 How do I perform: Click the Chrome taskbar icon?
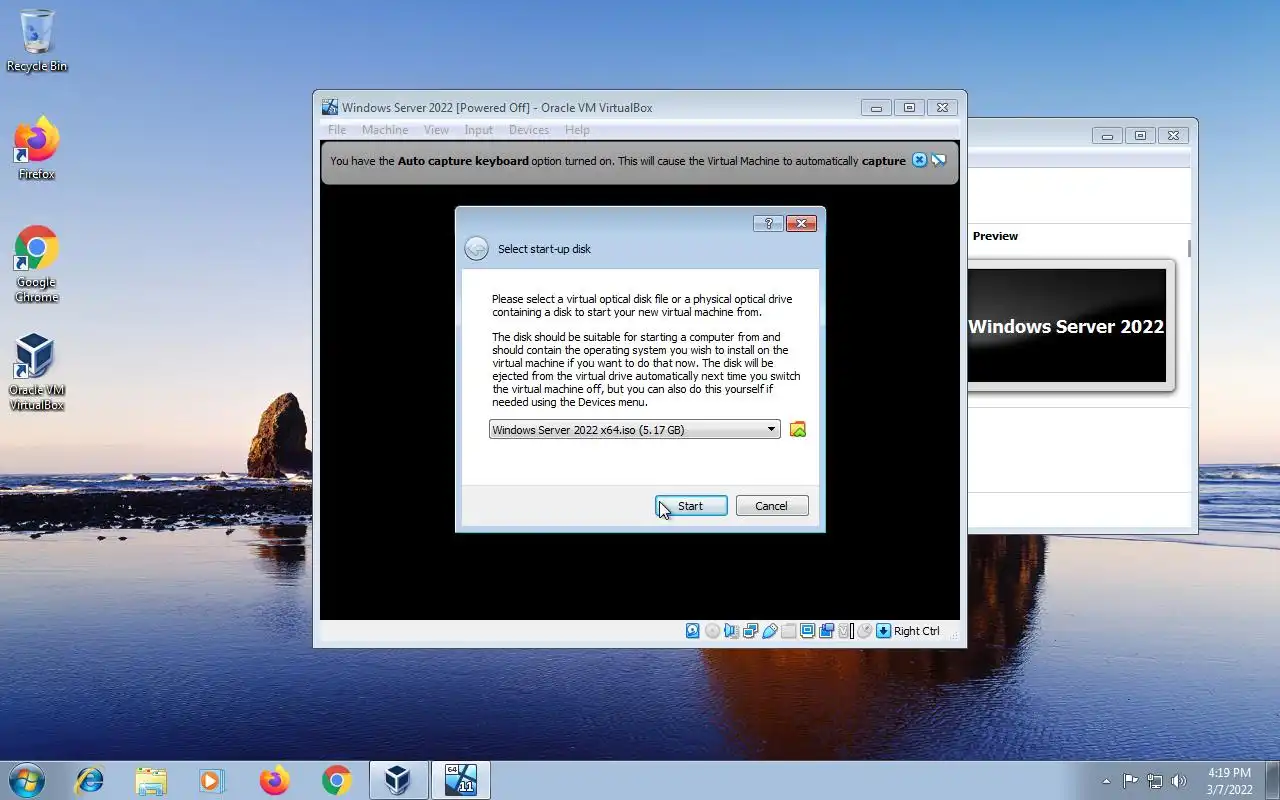pyautogui.click(x=337, y=780)
